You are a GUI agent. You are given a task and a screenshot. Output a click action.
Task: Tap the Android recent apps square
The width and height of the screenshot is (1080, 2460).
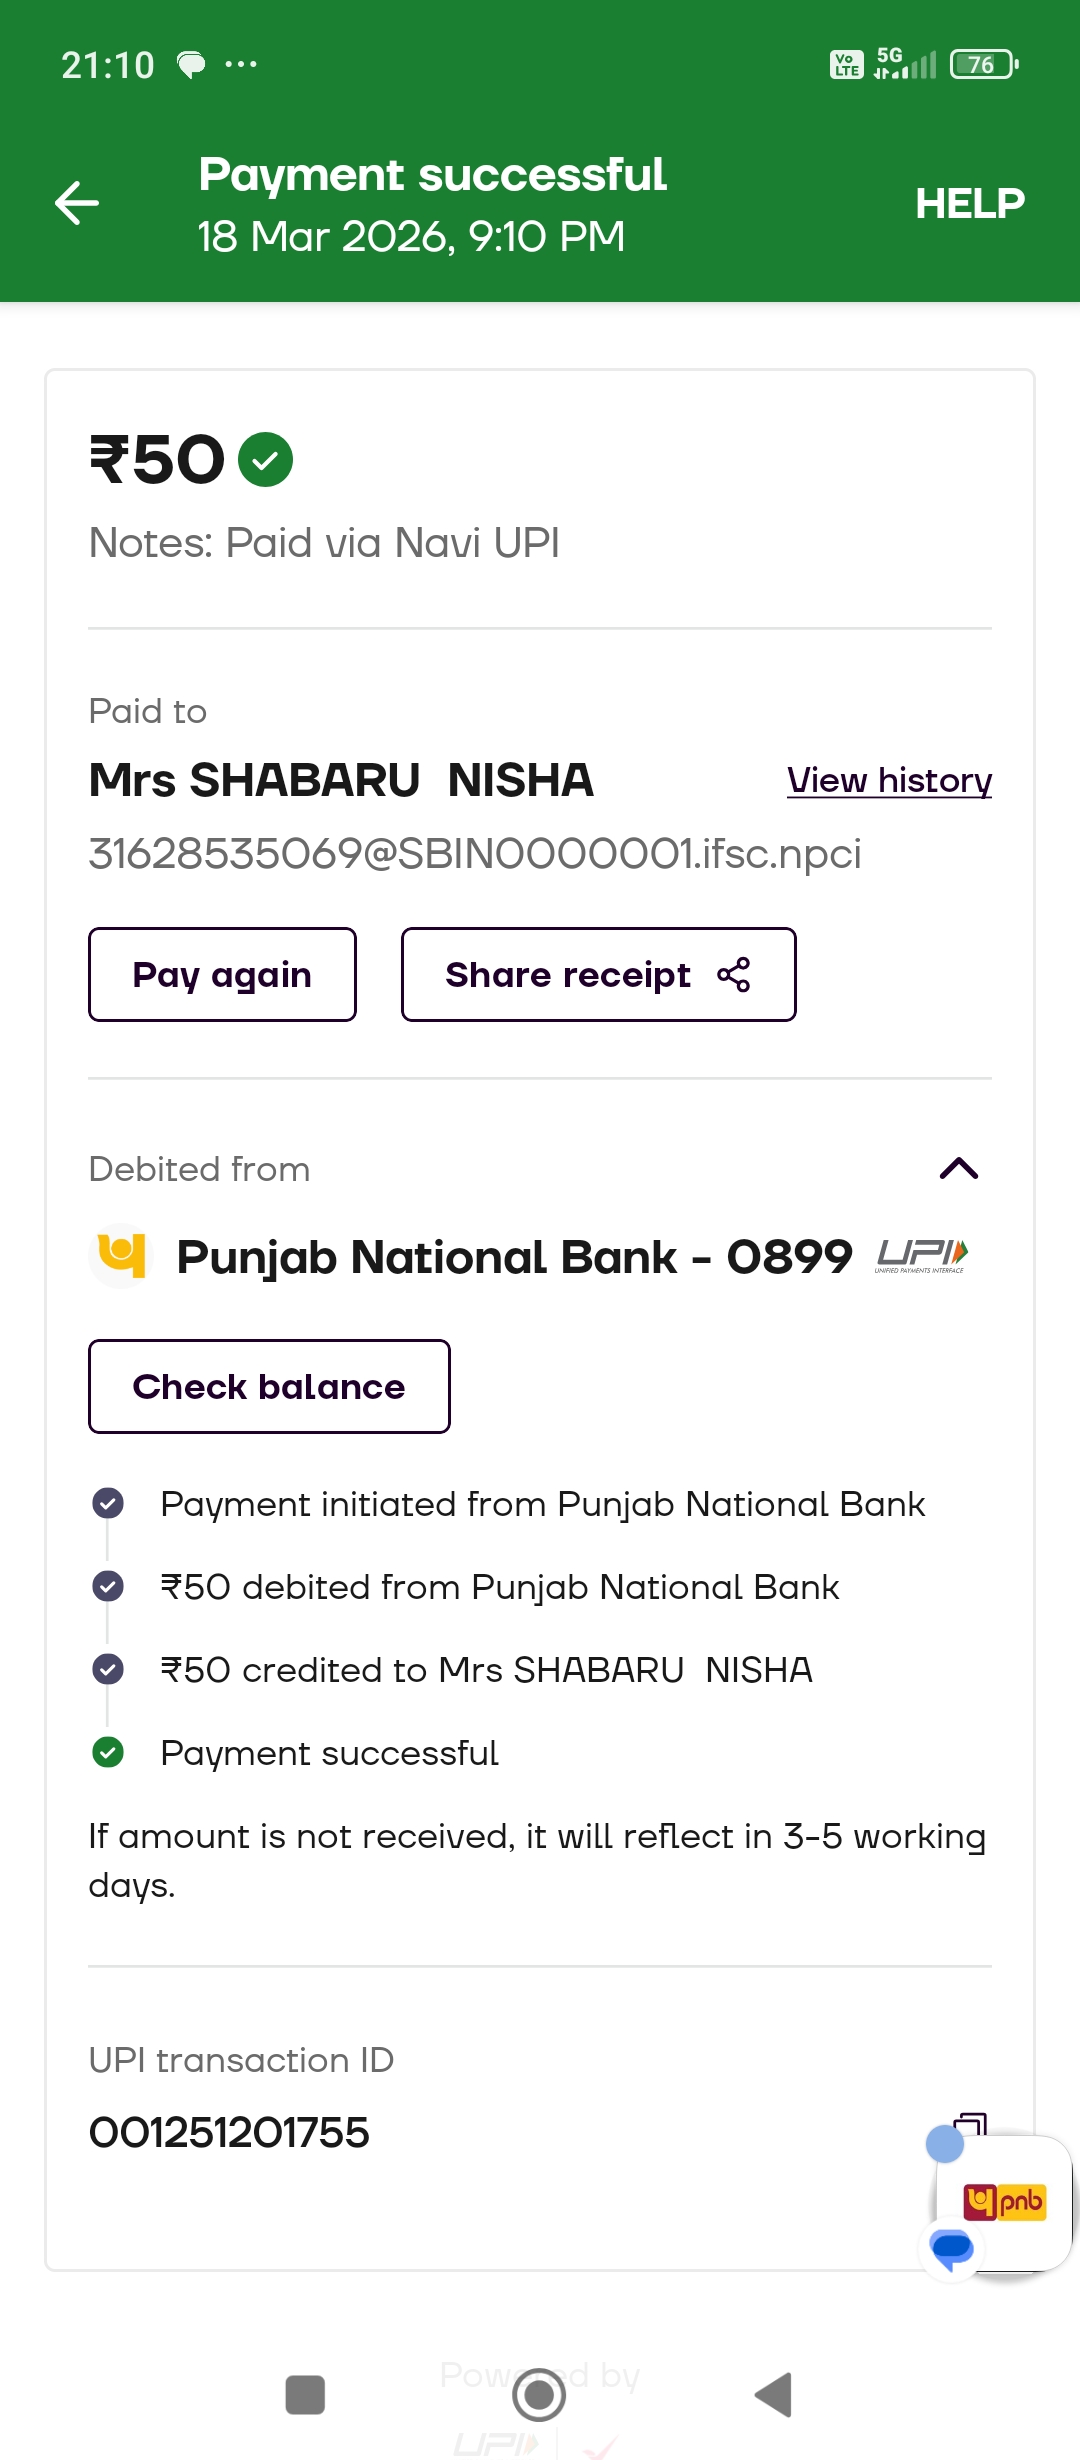305,2395
